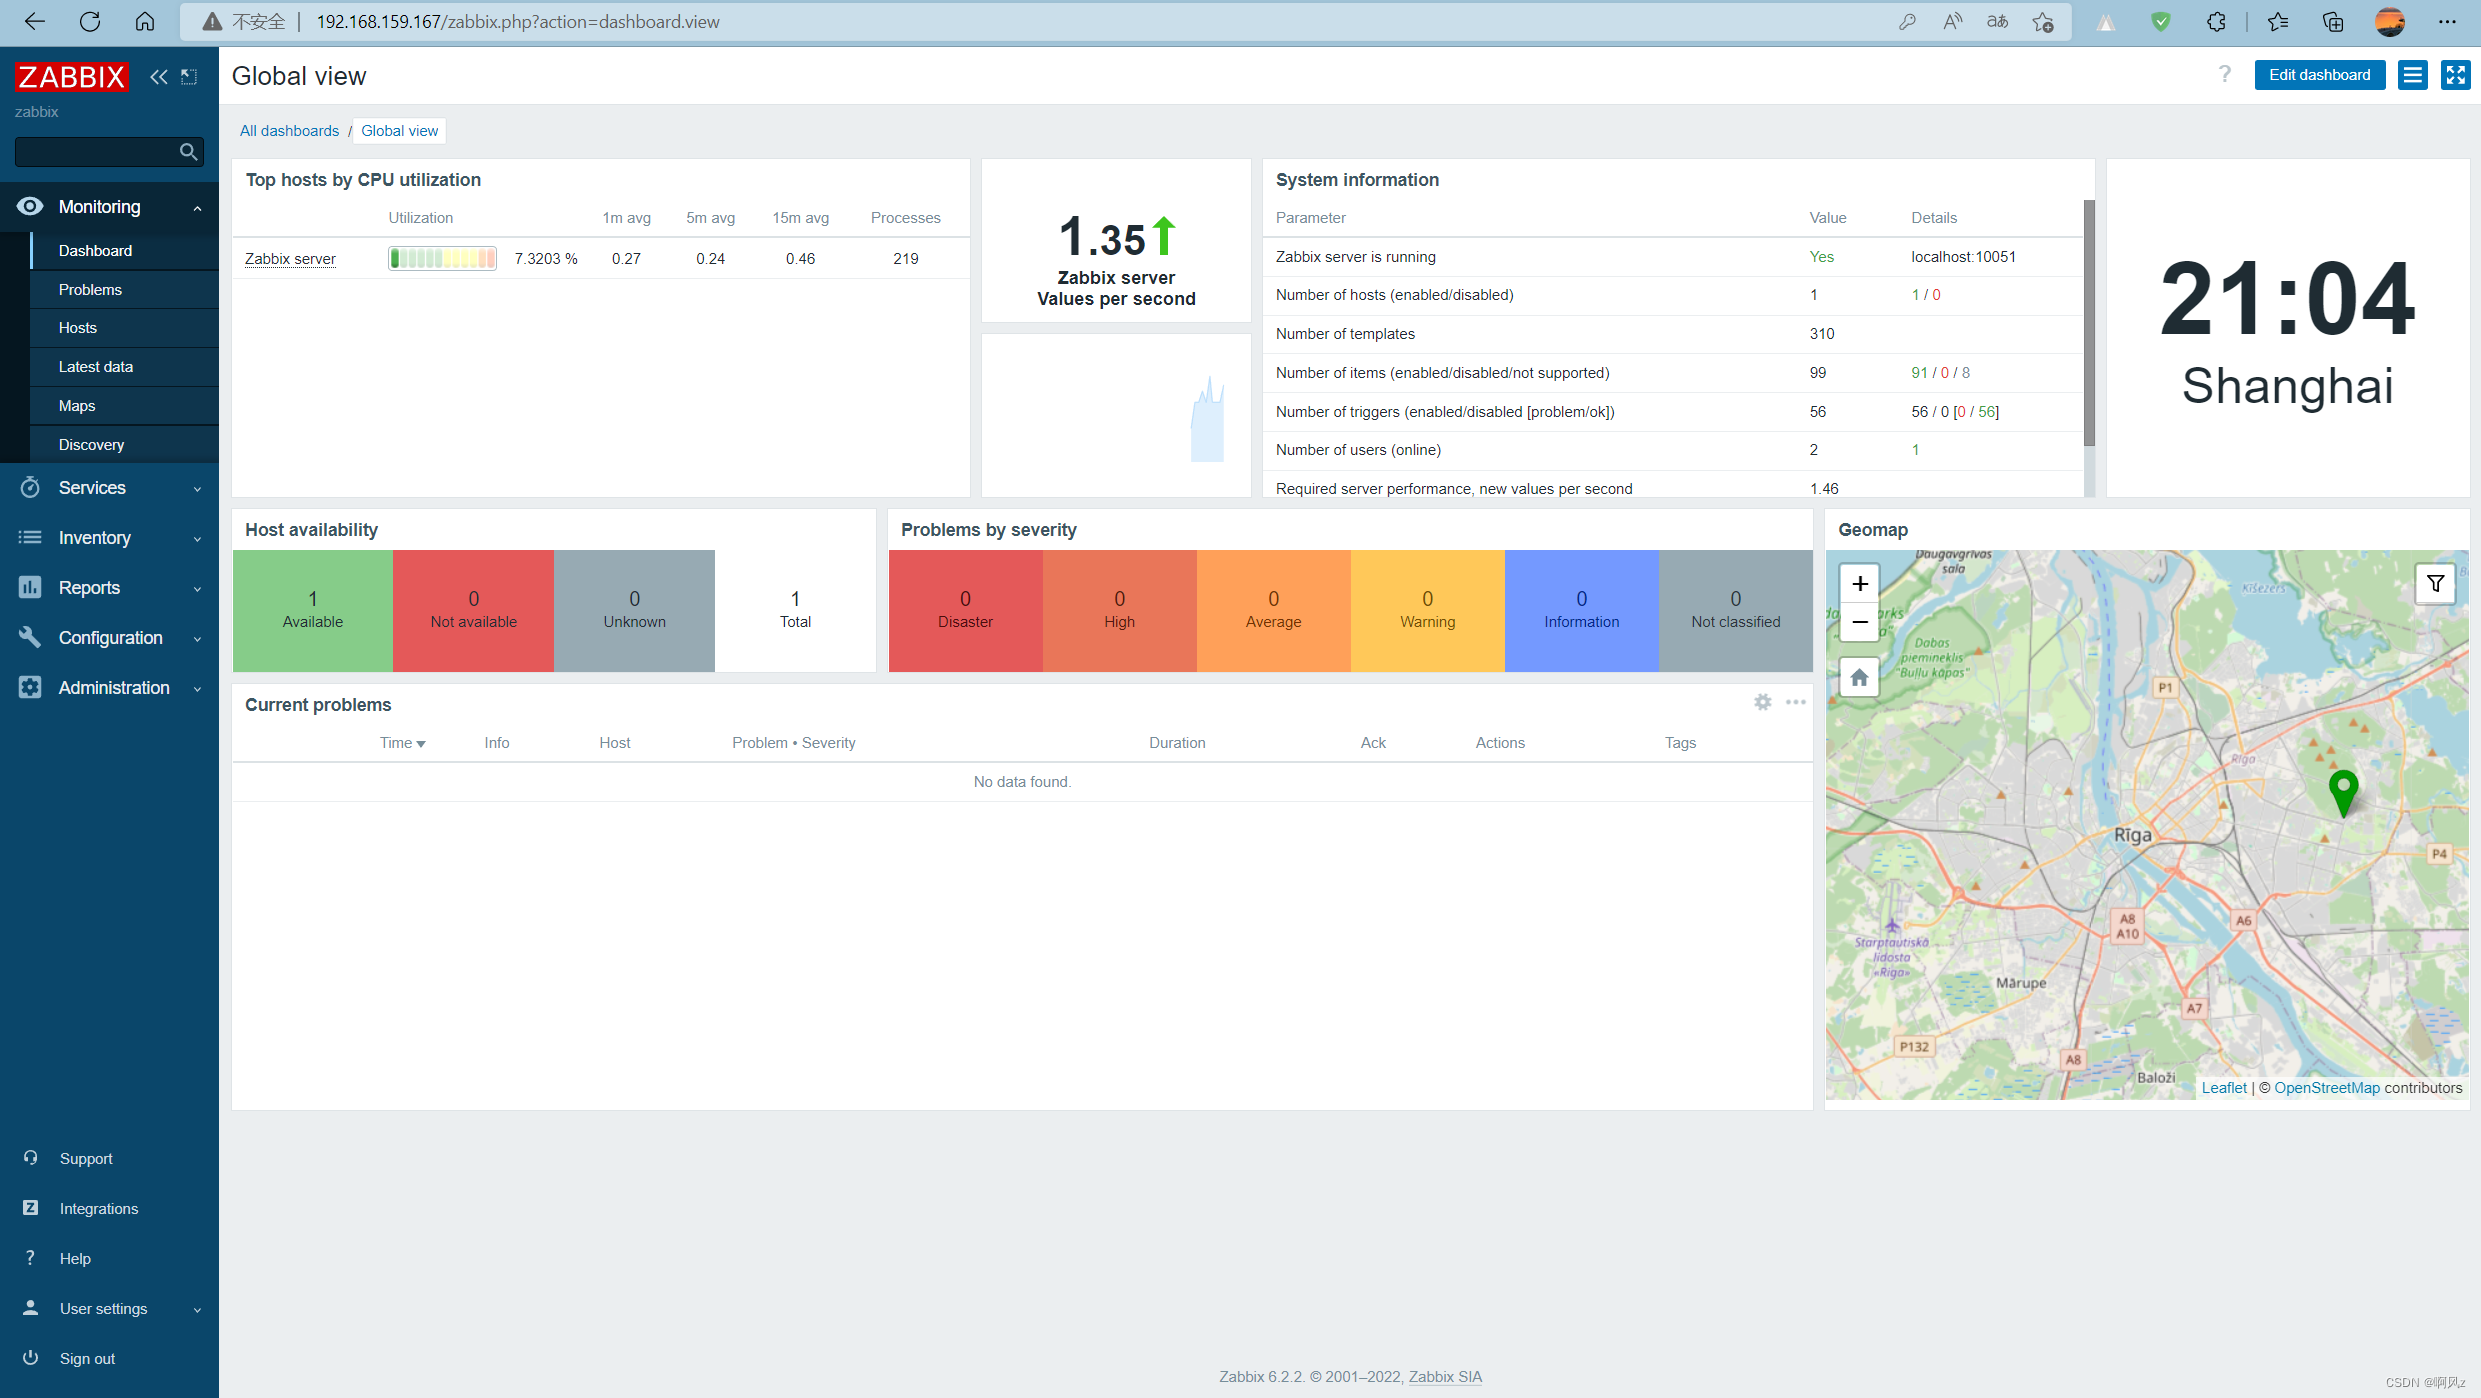
Task: Open the Problems menu item
Action: click(x=90, y=290)
